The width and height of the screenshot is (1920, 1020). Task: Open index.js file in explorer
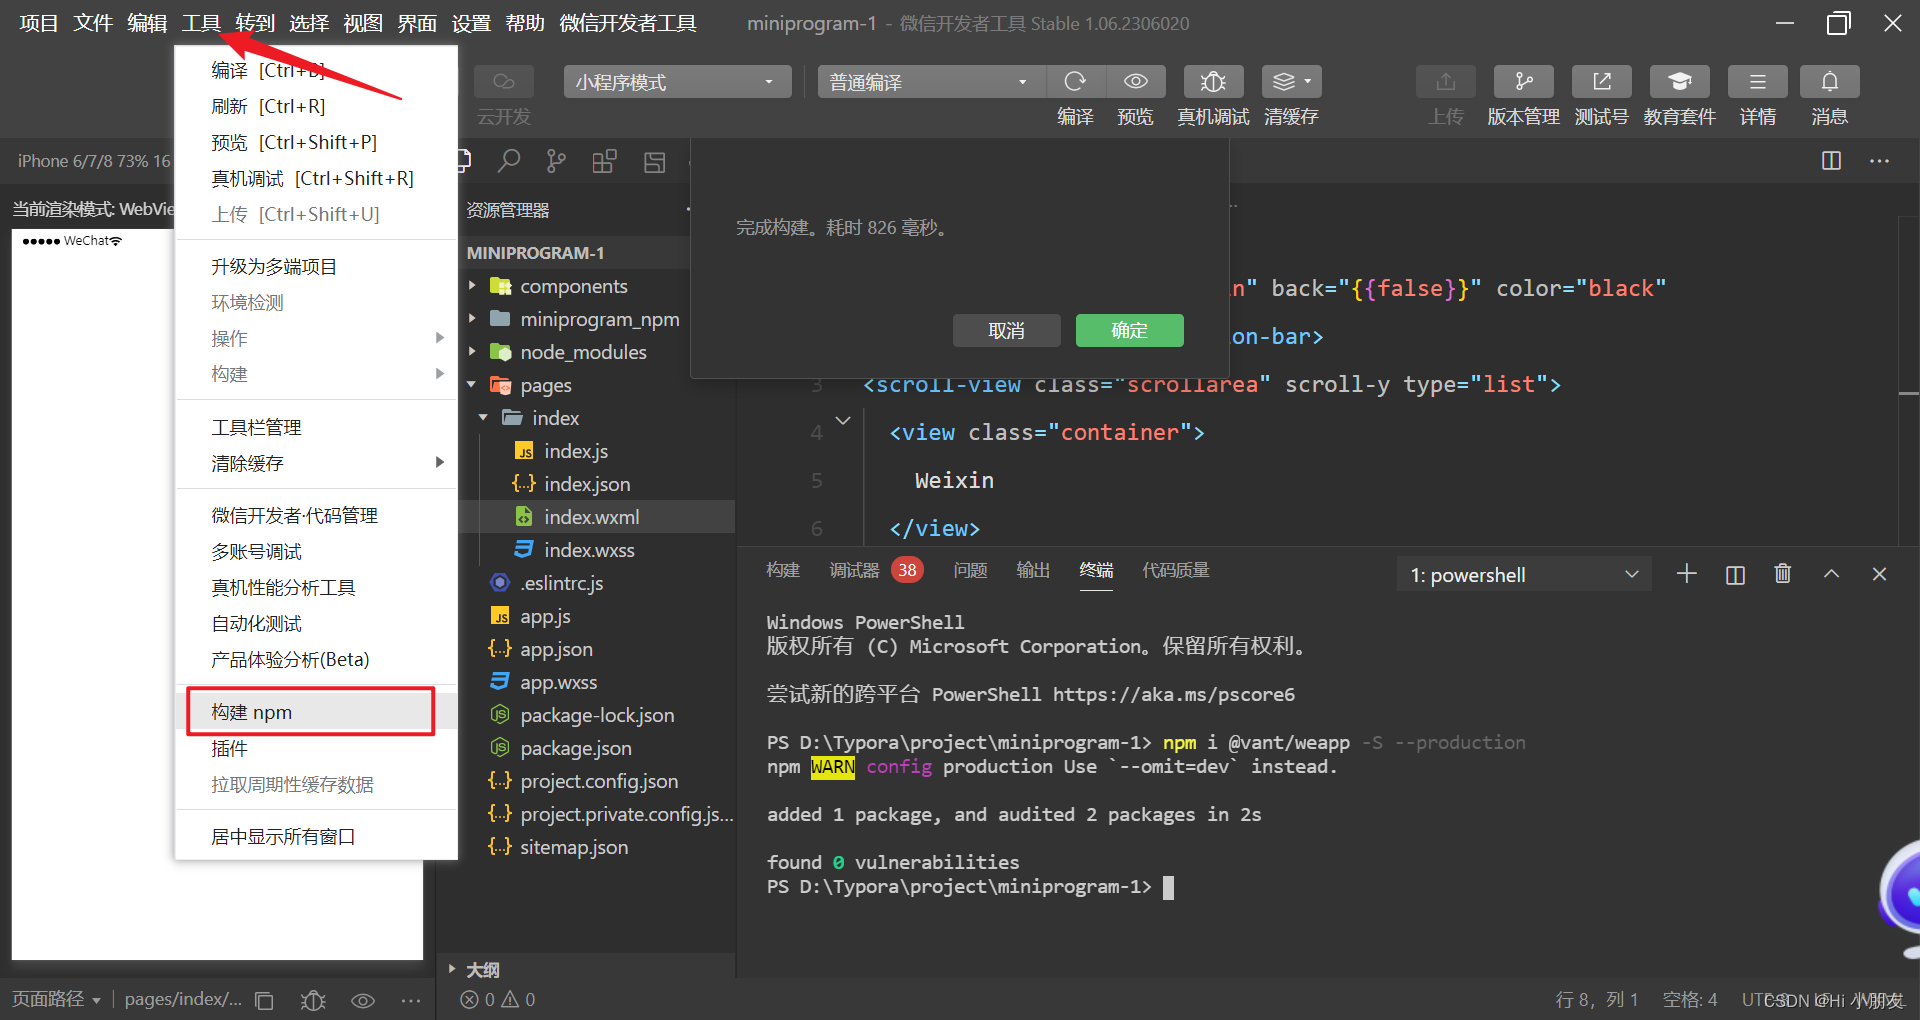(x=575, y=451)
